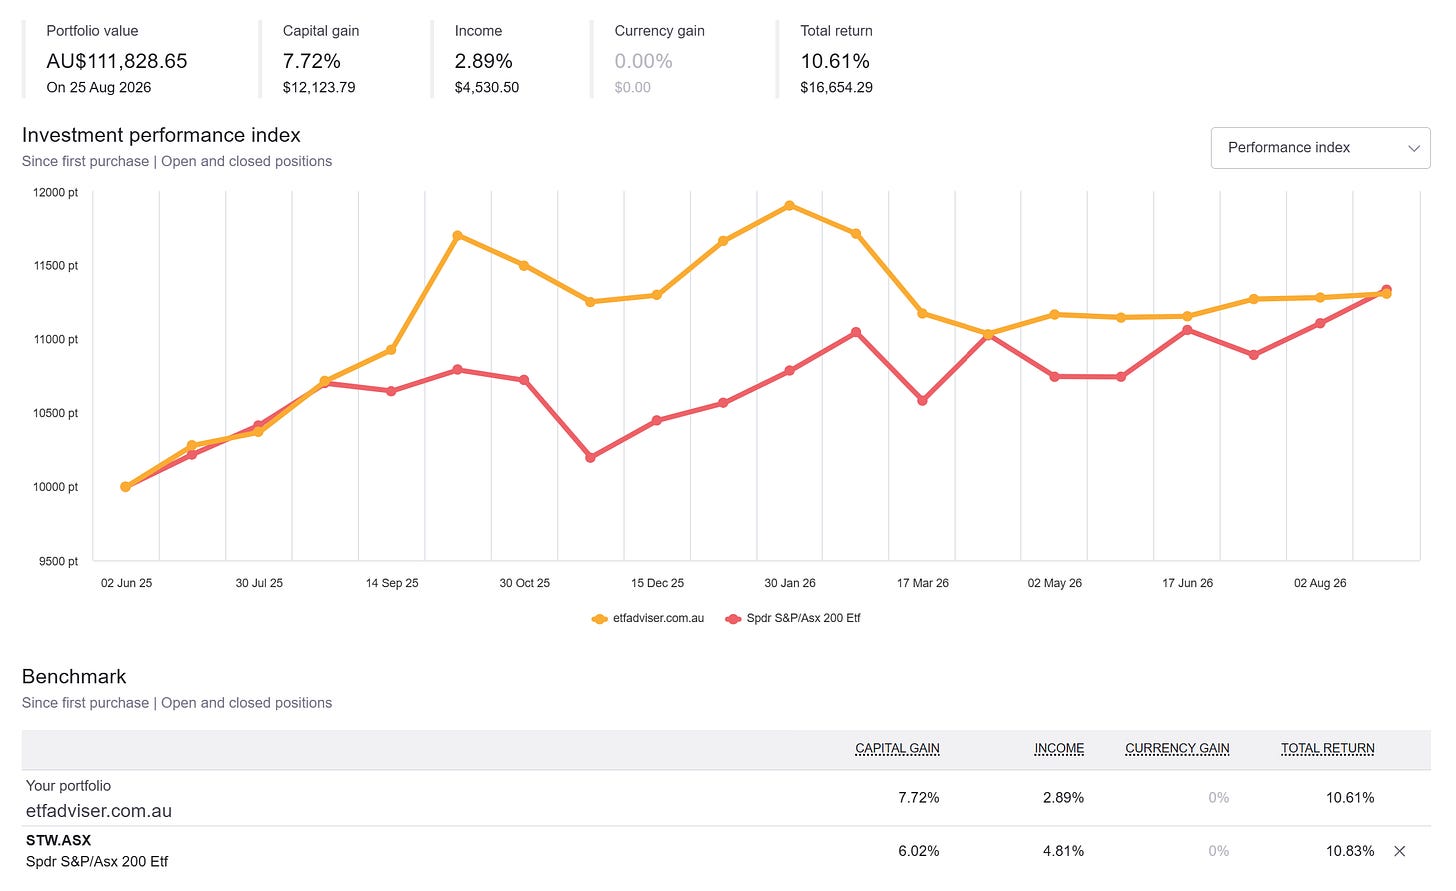Remove the STW.ASX benchmark row
The image size is (1456, 891).
pyautogui.click(x=1400, y=851)
